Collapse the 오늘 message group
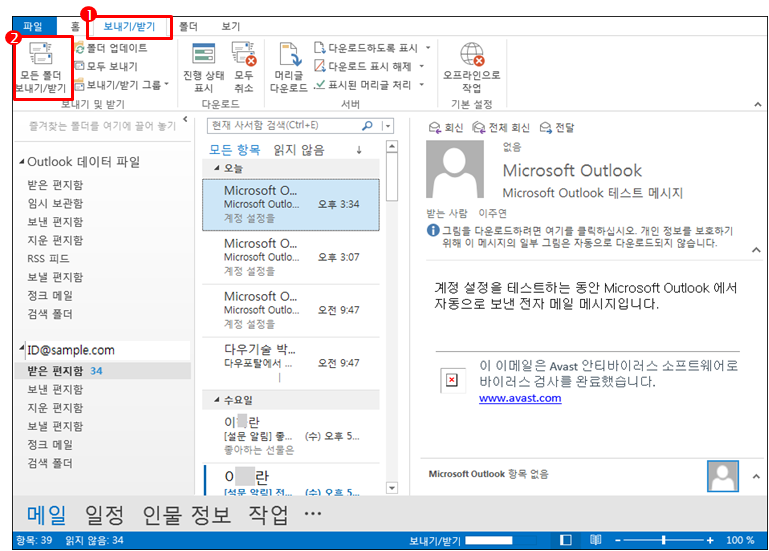 coord(217,168)
